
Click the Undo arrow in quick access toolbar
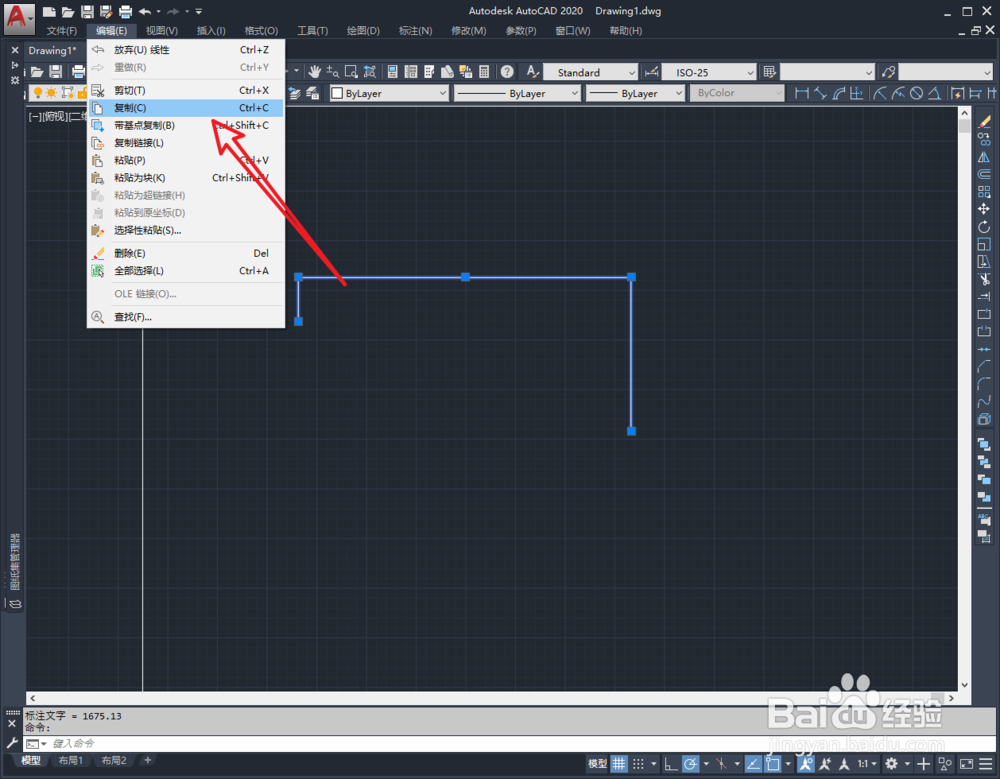[x=145, y=11]
